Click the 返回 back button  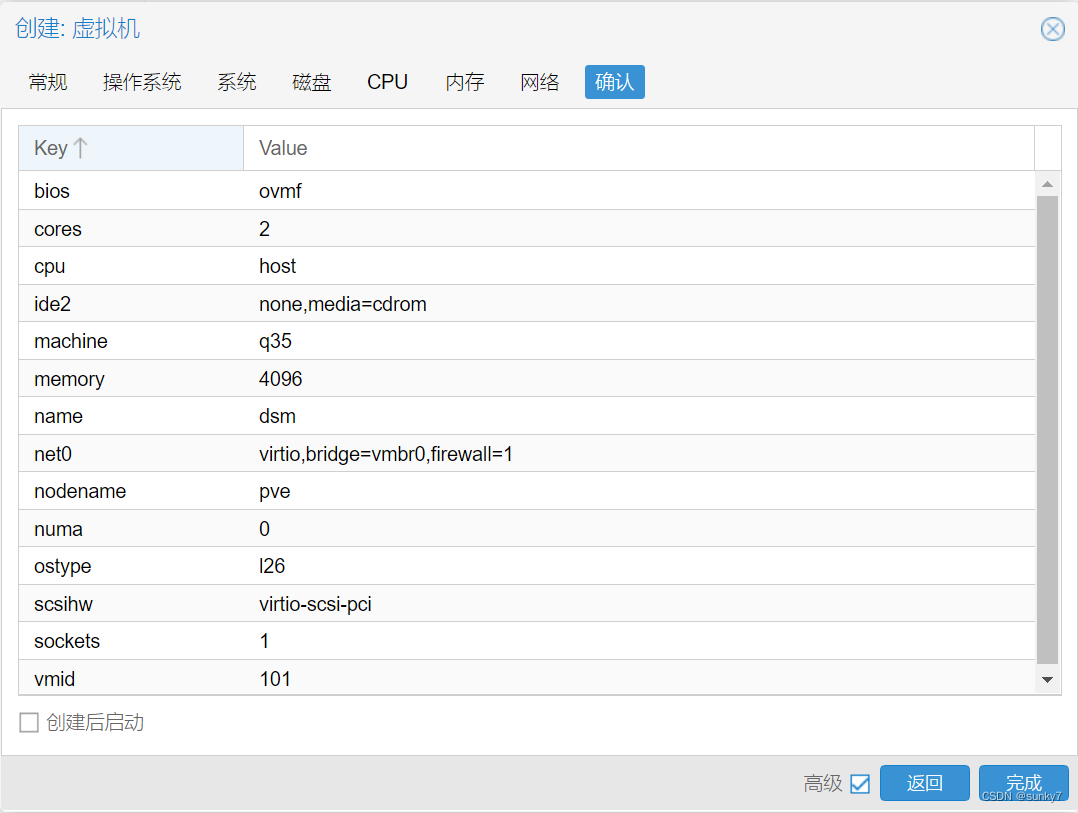pos(925,783)
